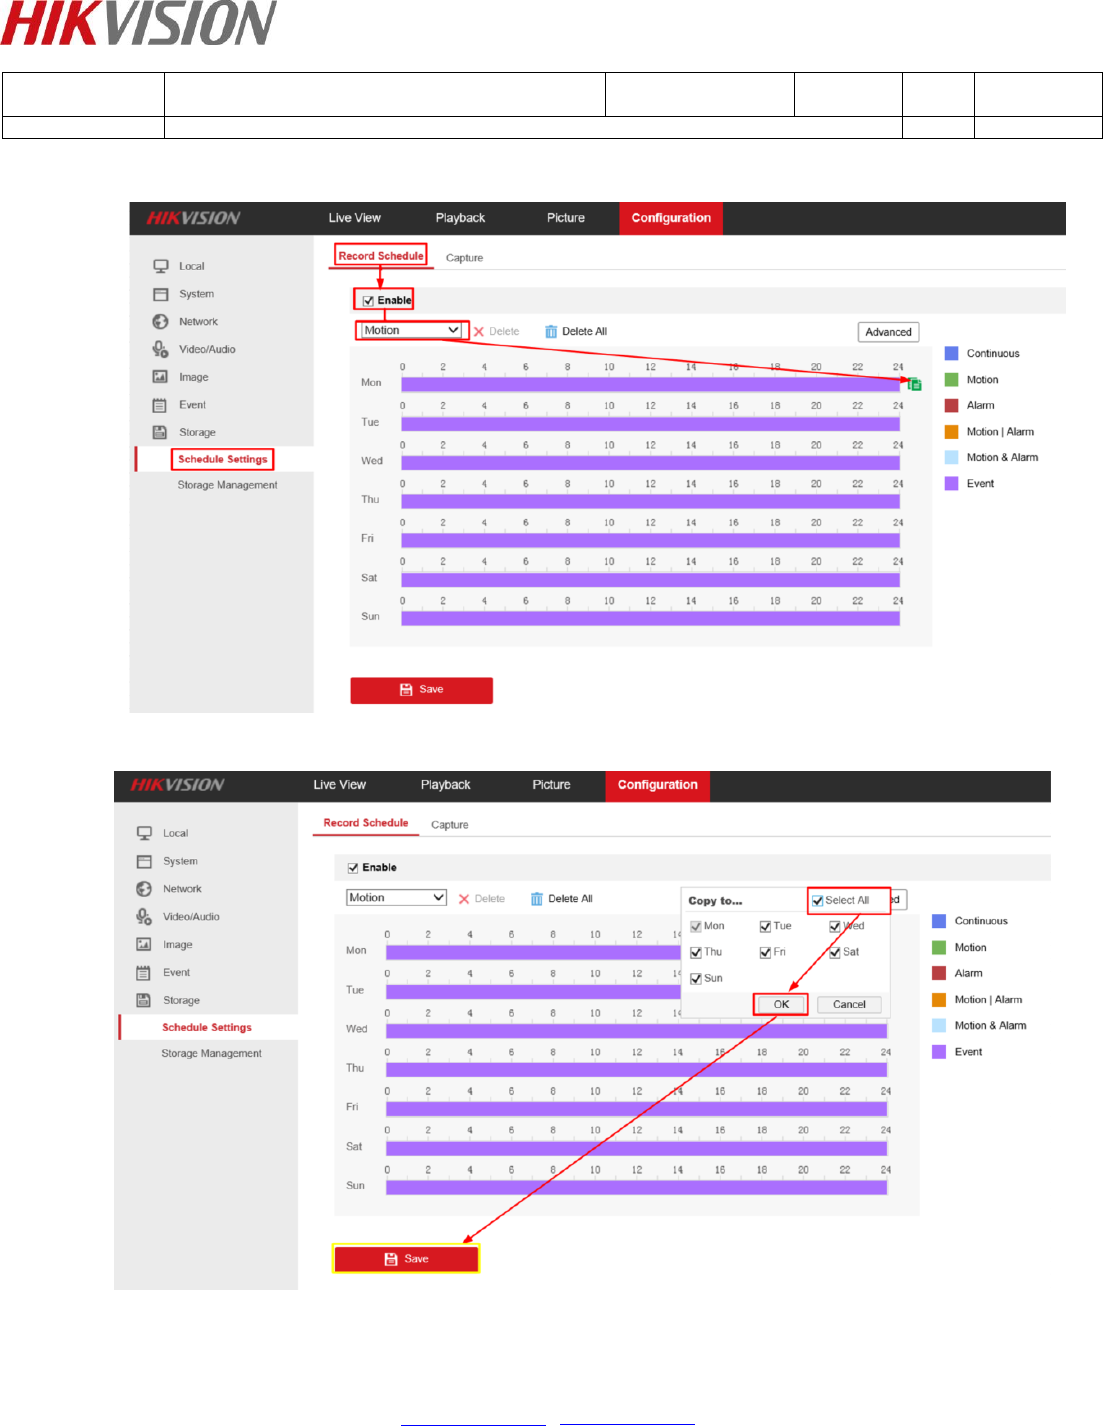Toggle the Wed checkbox in Copy to dialog
This screenshot has width=1103, height=1426.
click(835, 927)
